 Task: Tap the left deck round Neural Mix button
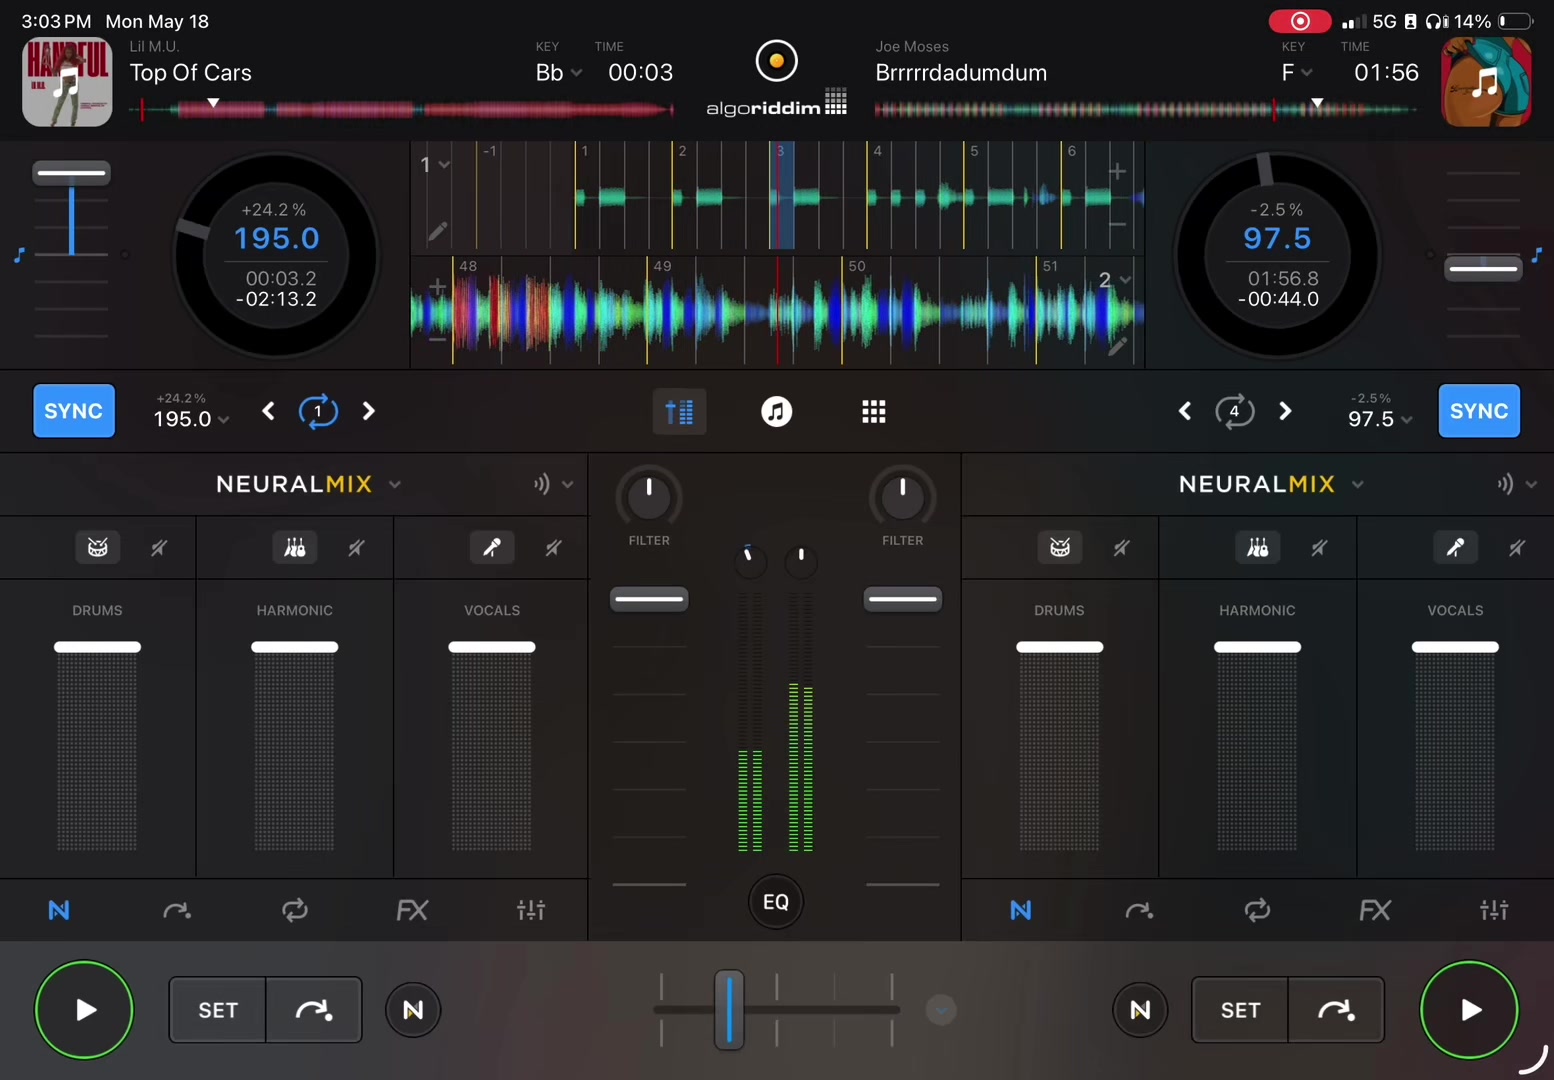[413, 1010]
